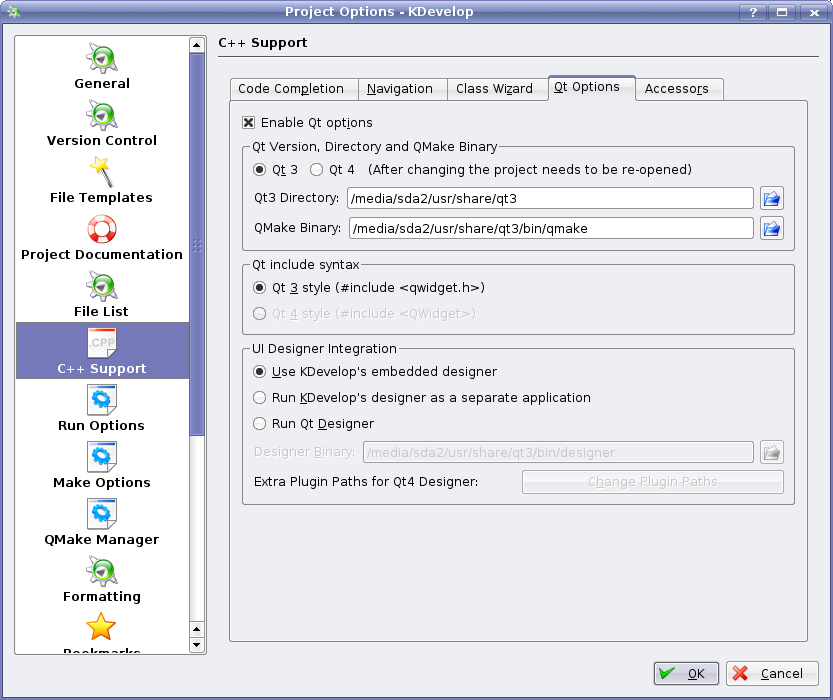This screenshot has height=700, width=833.
Task: Select Run Options in sidebar
Action: pyautogui.click(x=102, y=409)
